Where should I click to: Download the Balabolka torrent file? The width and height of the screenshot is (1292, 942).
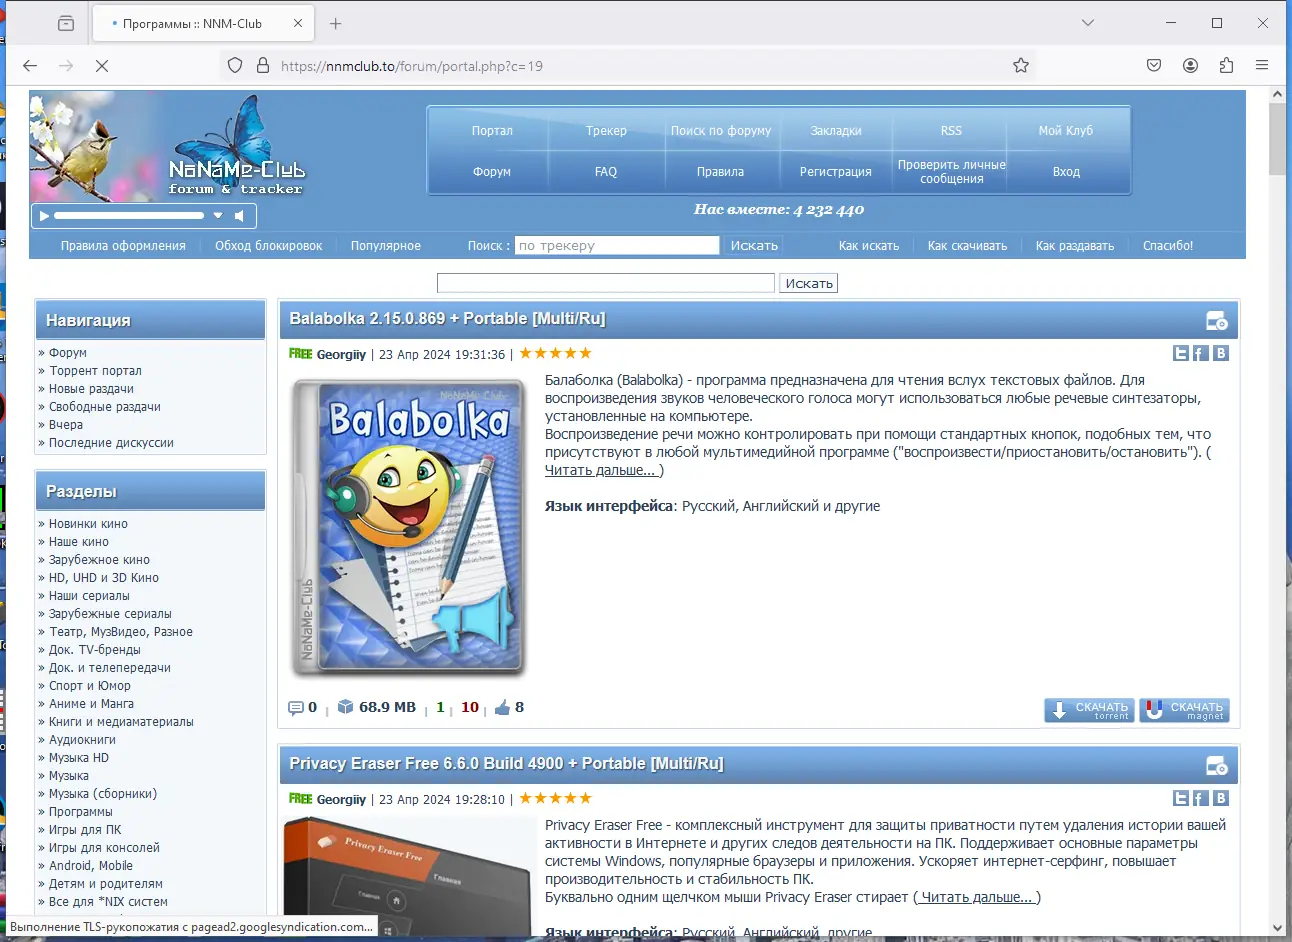point(1089,710)
